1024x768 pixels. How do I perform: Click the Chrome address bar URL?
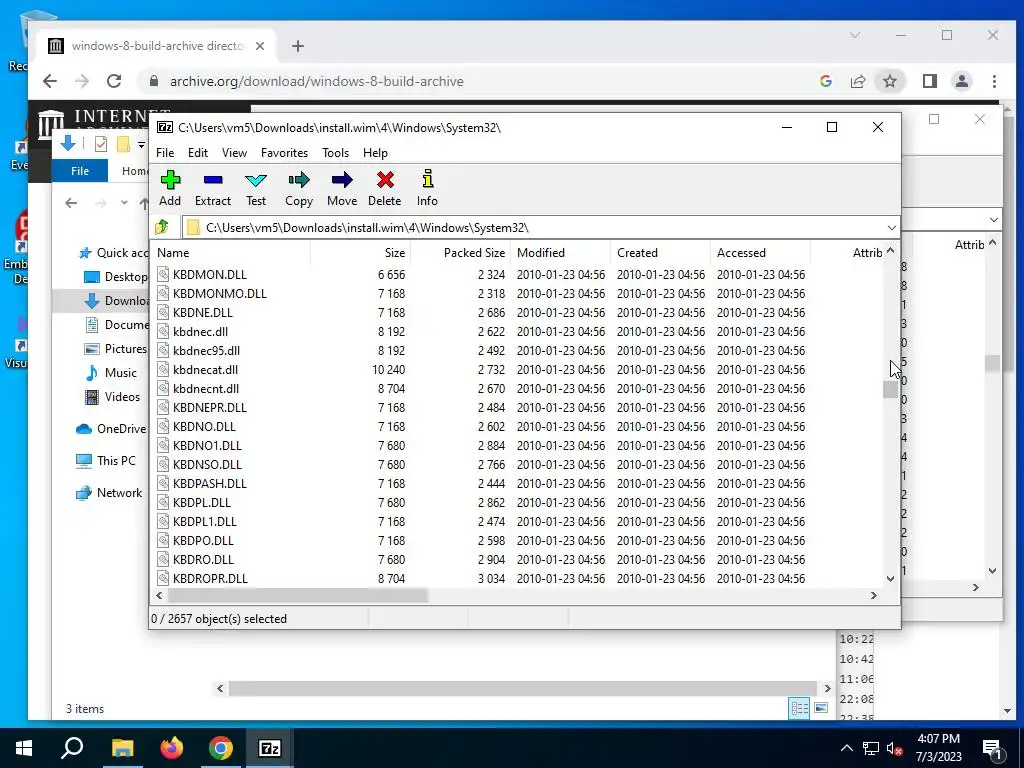point(317,81)
